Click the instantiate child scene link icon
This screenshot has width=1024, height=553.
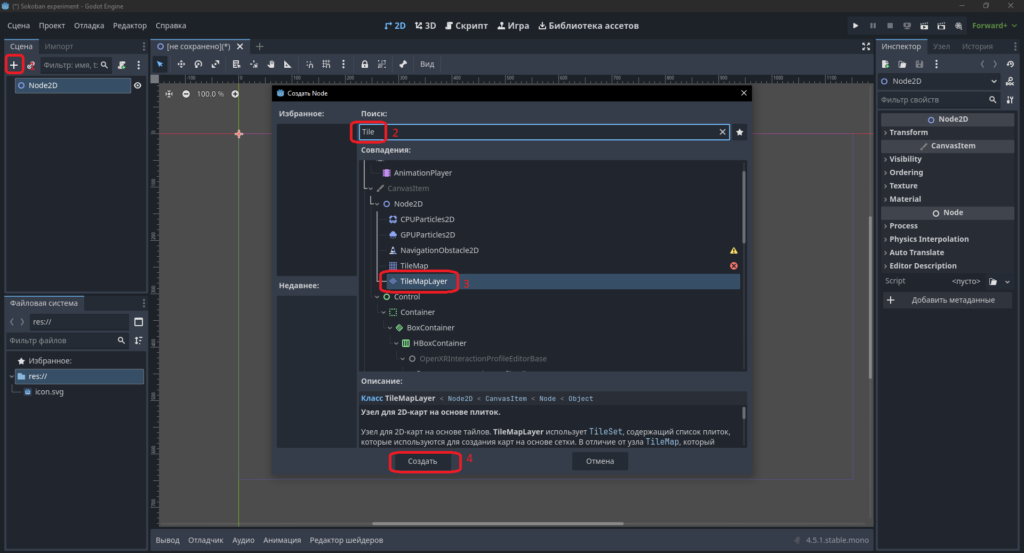[x=30, y=65]
